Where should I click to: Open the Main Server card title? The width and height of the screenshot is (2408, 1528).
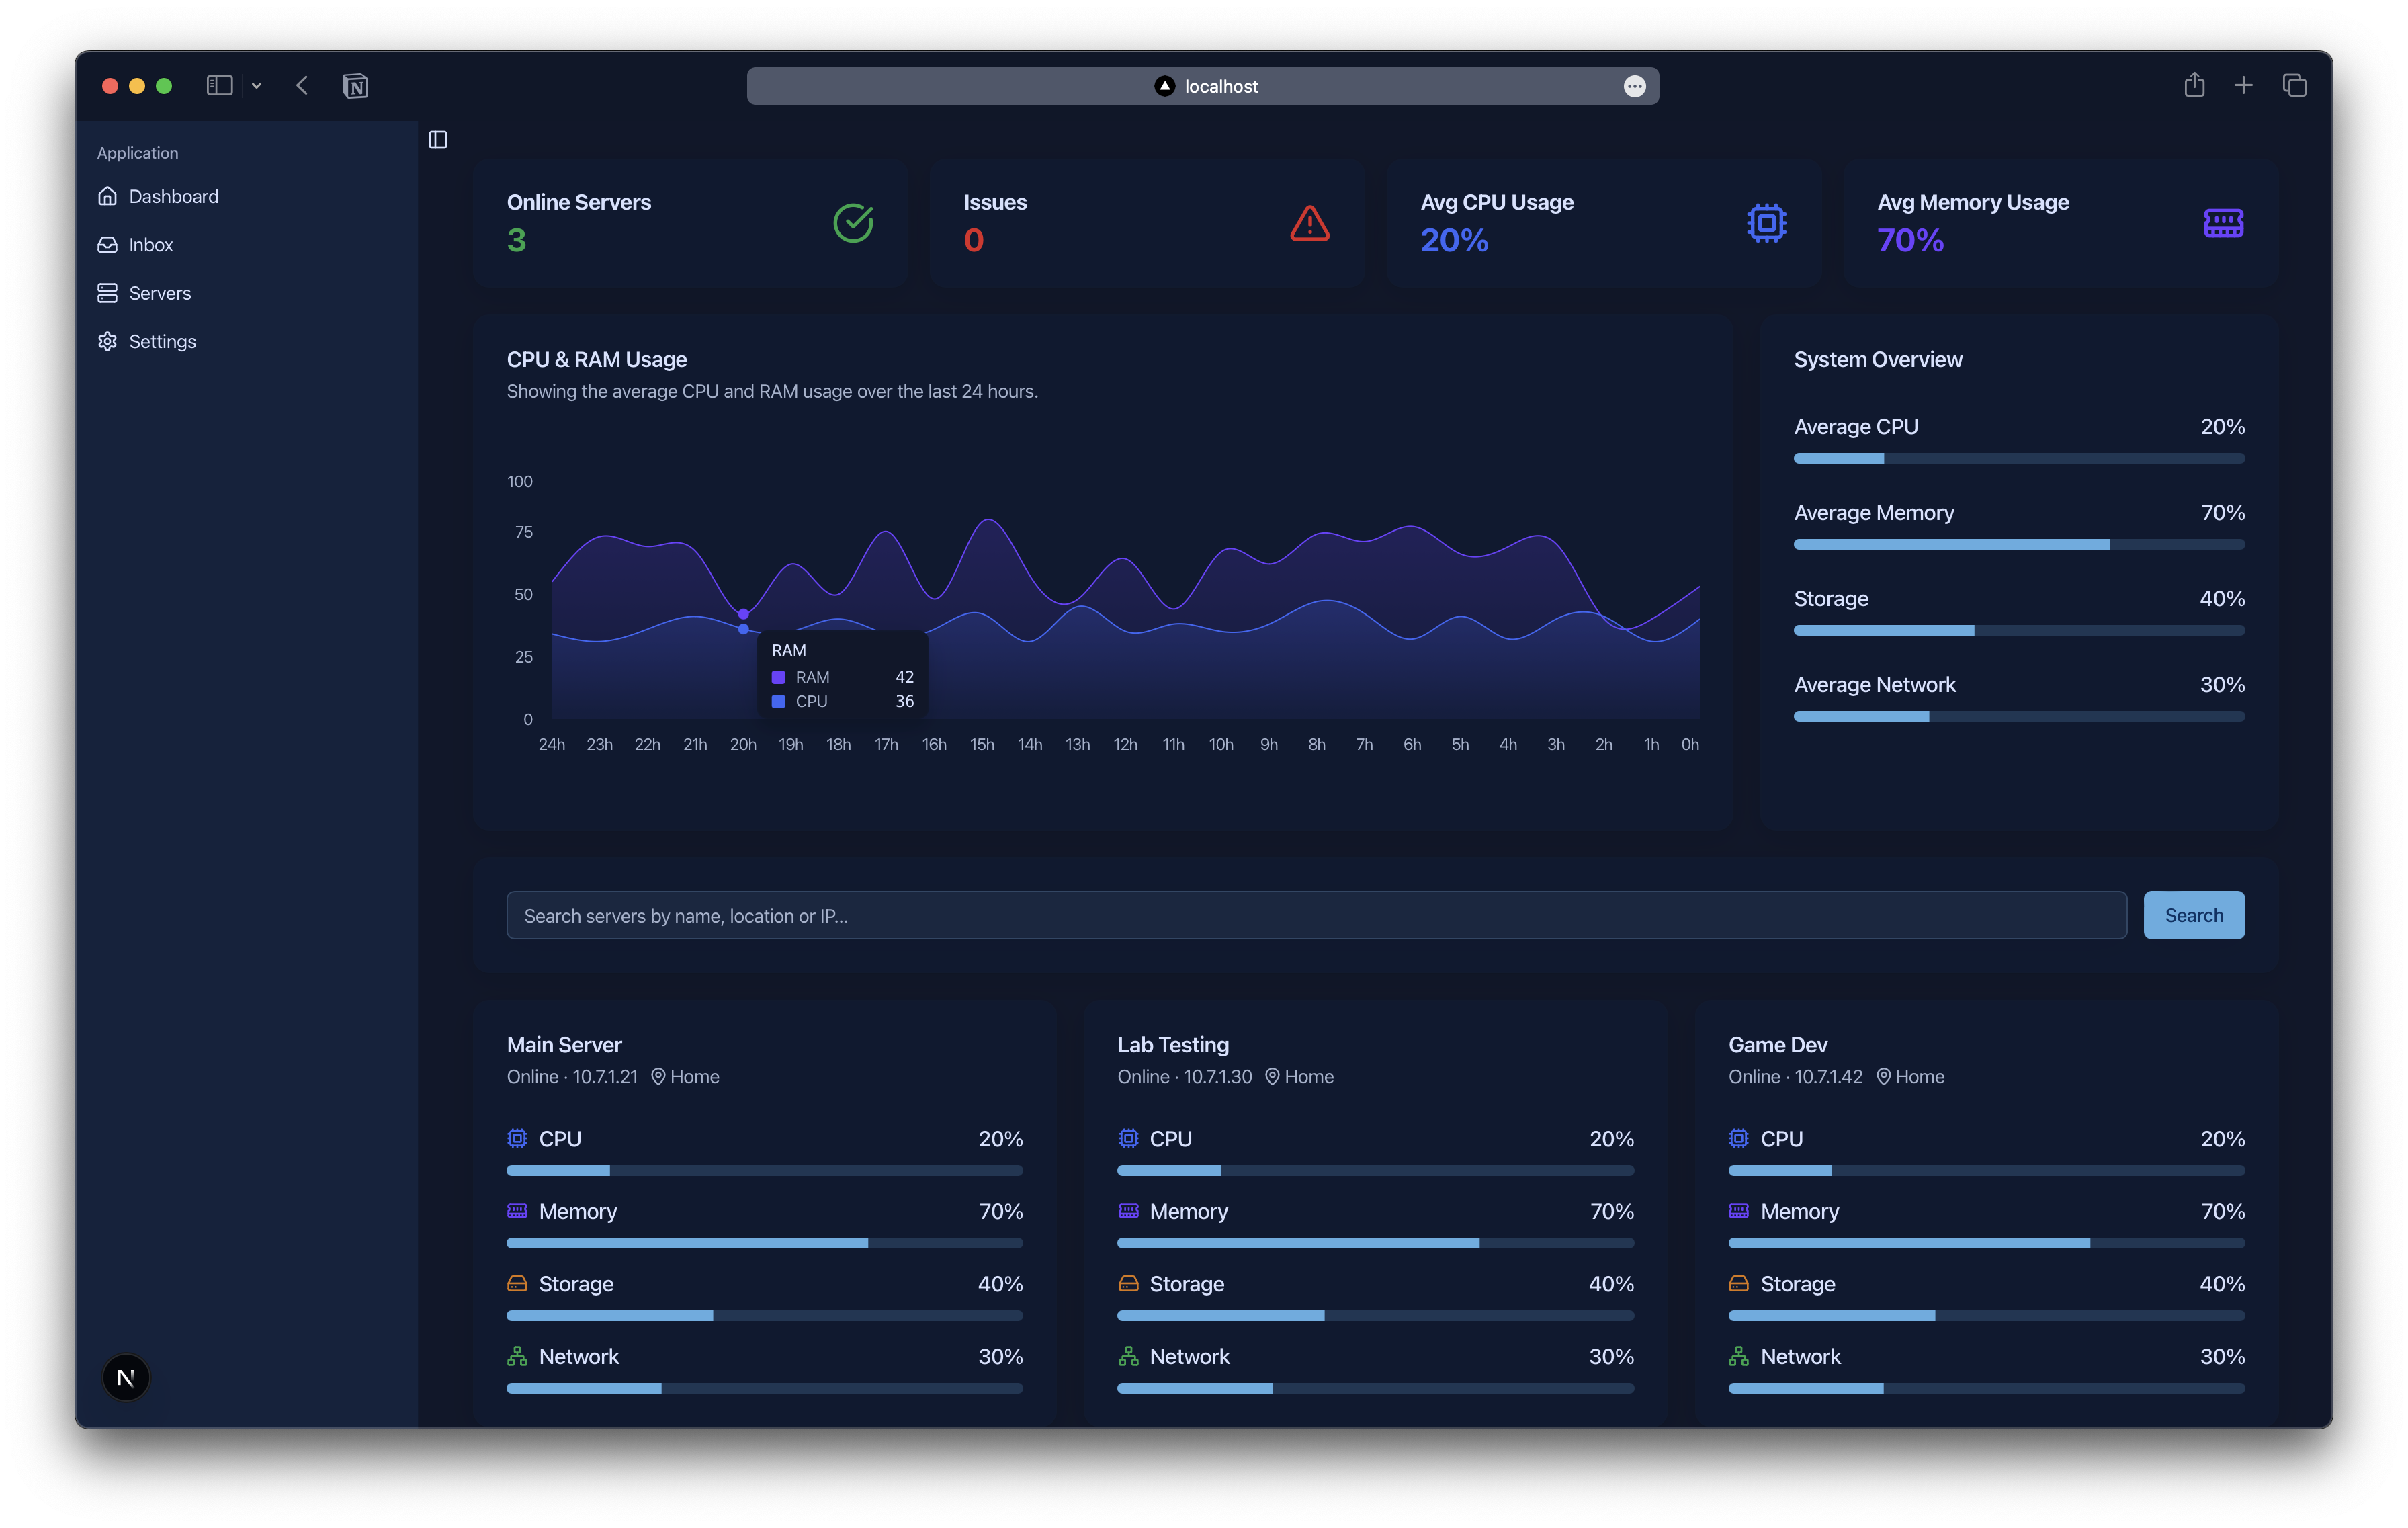[564, 1044]
